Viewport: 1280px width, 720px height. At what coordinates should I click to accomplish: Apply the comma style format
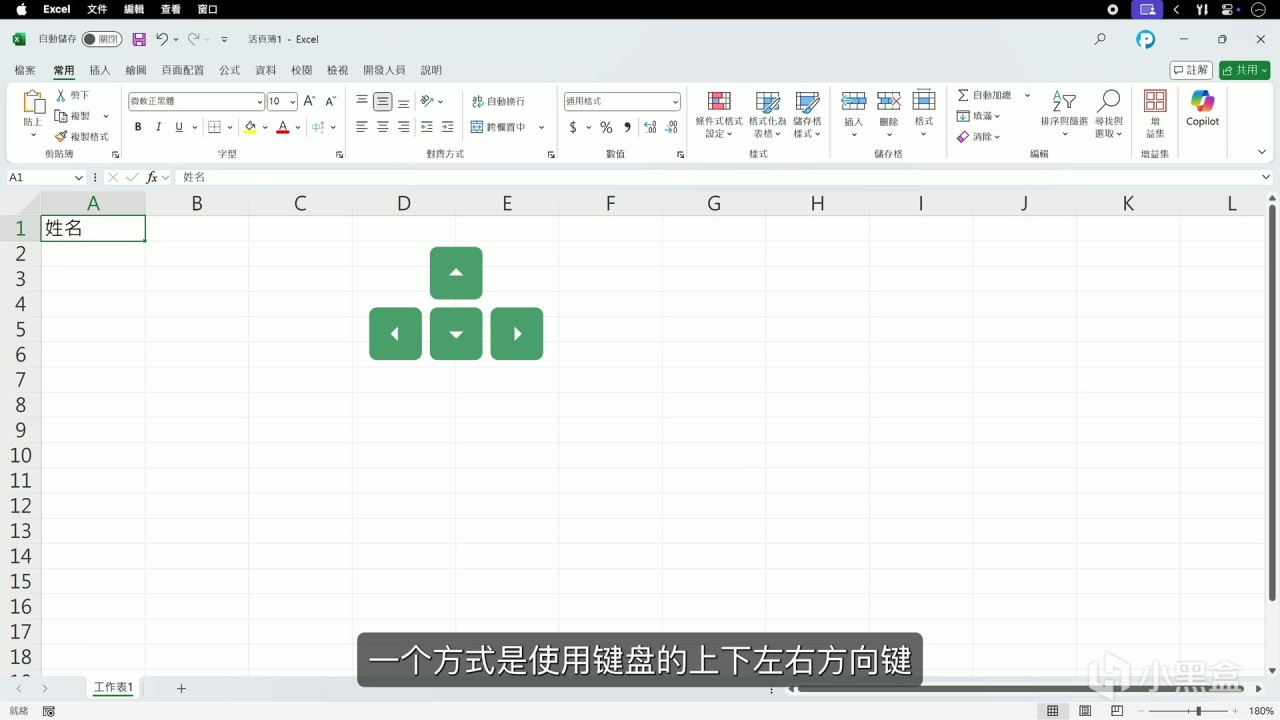tap(628, 127)
